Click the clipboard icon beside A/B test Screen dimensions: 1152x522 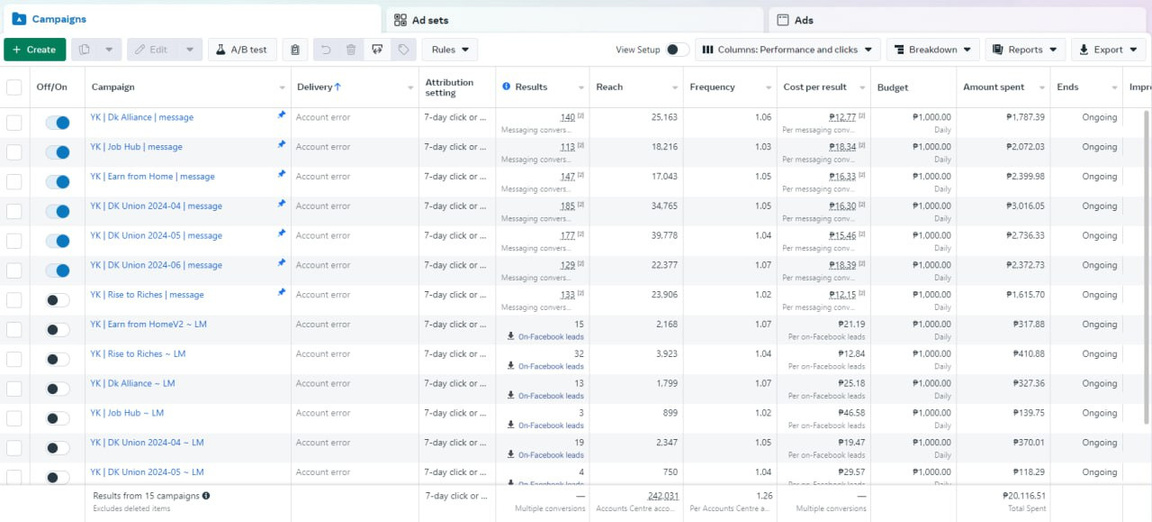(294, 50)
